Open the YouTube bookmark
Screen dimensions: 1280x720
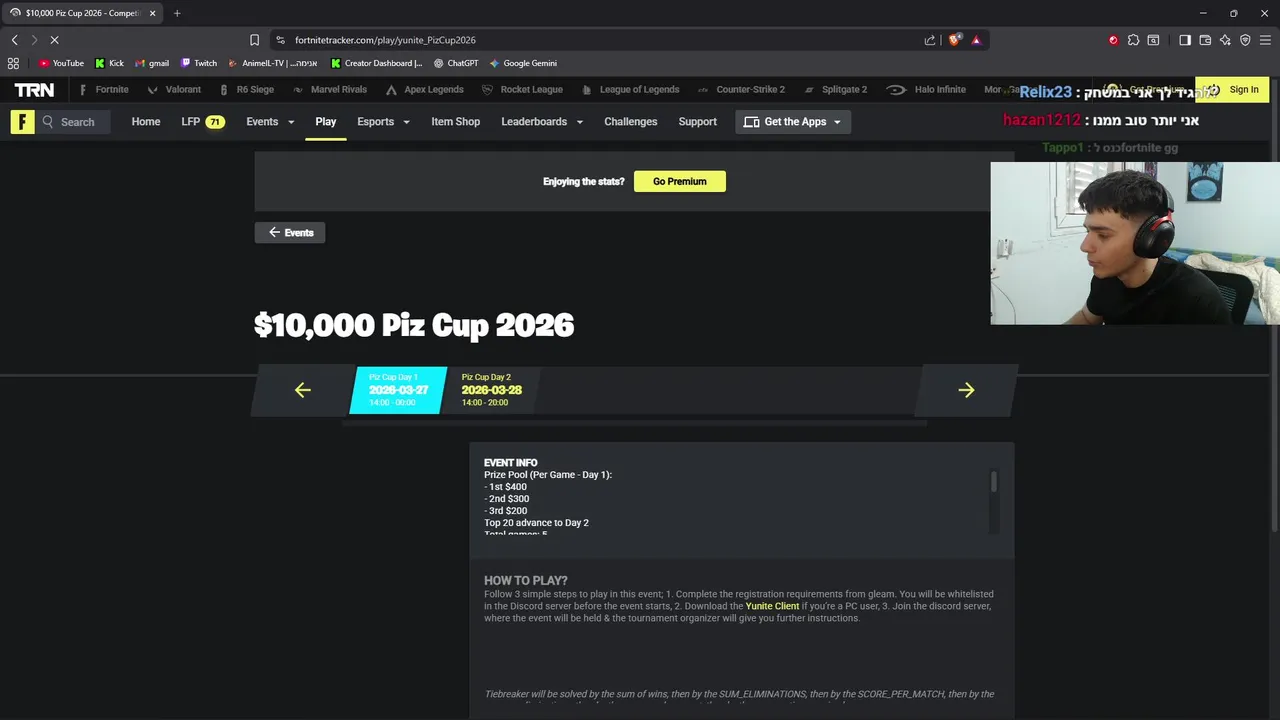pyautogui.click(x=61, y=63)
